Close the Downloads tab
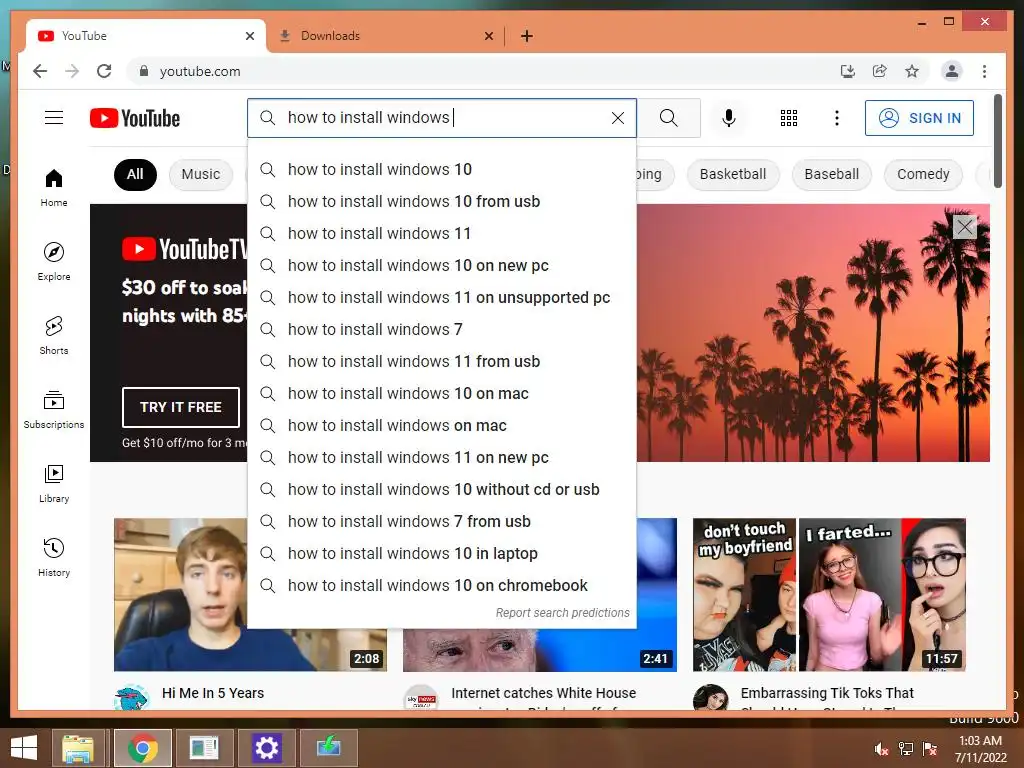 pos(488,36)
